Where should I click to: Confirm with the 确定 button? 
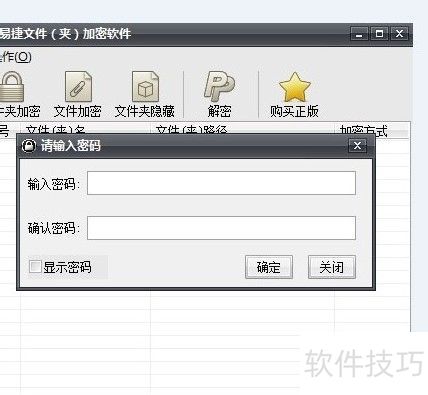tap(269, 267)
